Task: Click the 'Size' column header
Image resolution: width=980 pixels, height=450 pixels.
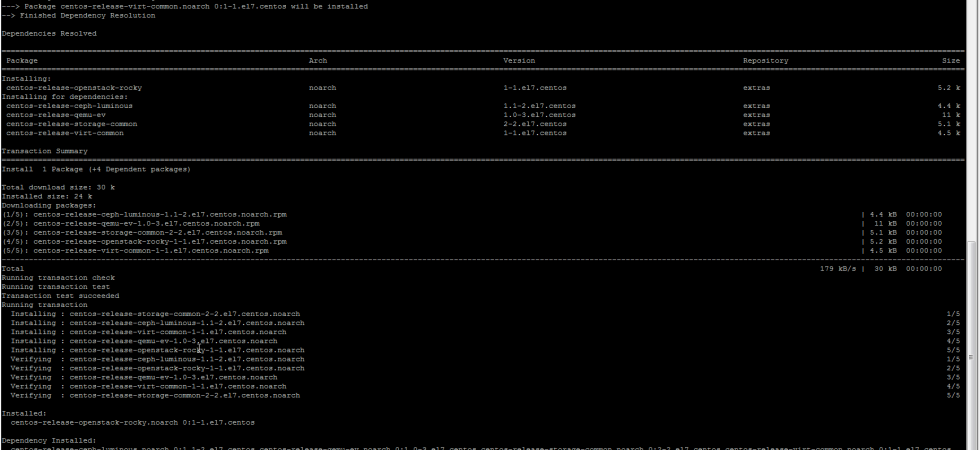Action: (x=951, y=61)
